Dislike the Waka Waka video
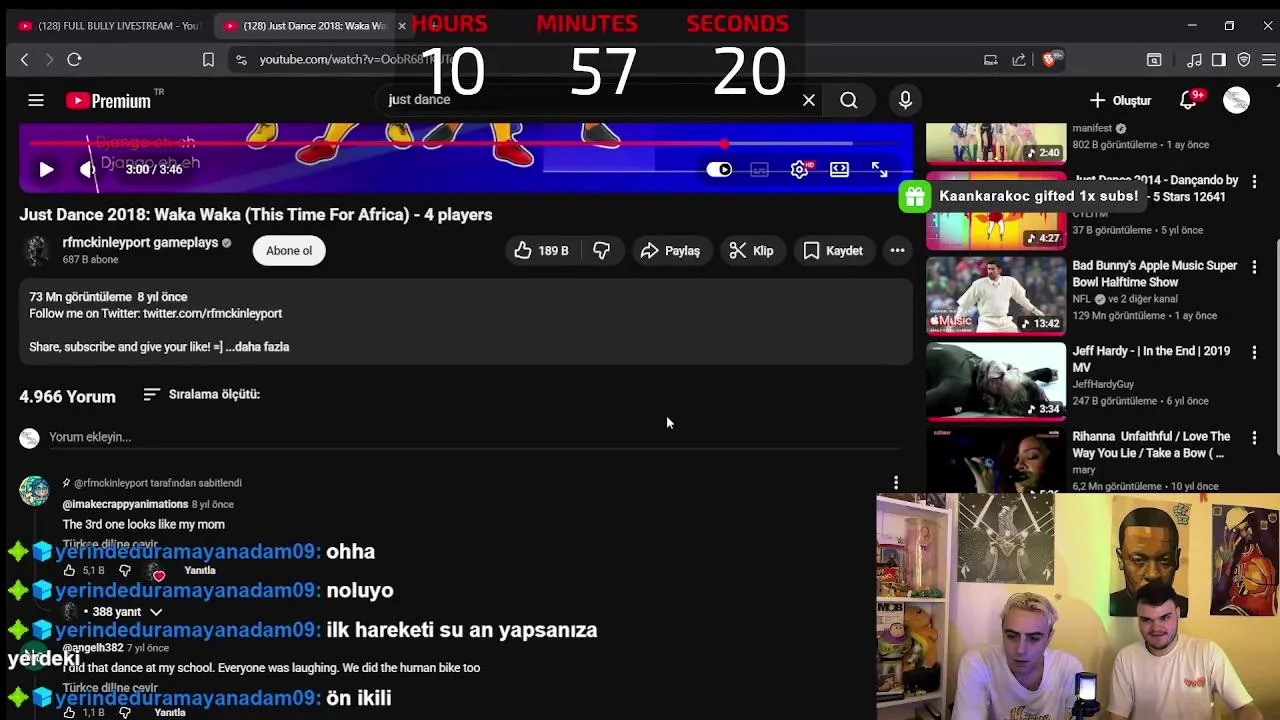Viewport: 1280px width, 720px height. (601, 251)
